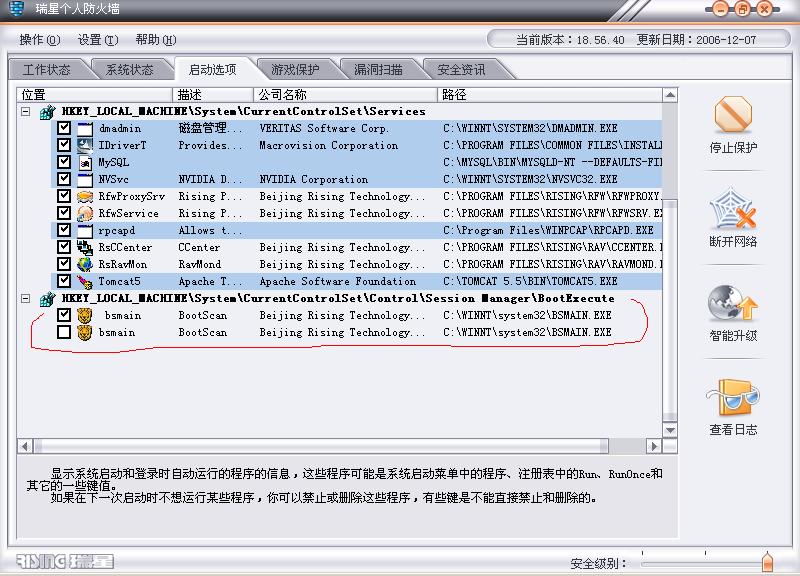The image size is (800, 576).
Task: Select the 启动选项 tab
Action: click(x=213, y=70)
